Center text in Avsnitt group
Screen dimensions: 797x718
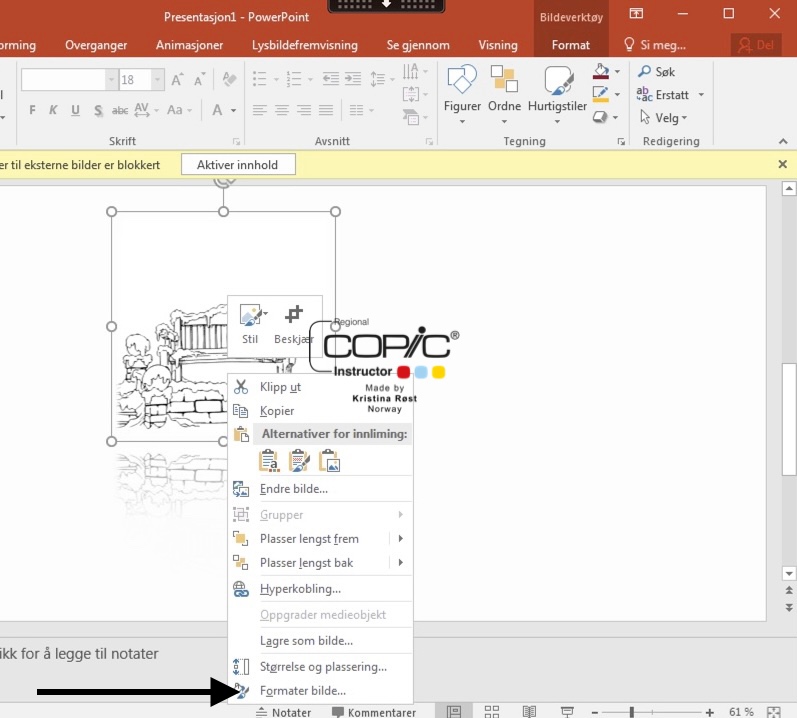tap(282, 110)
